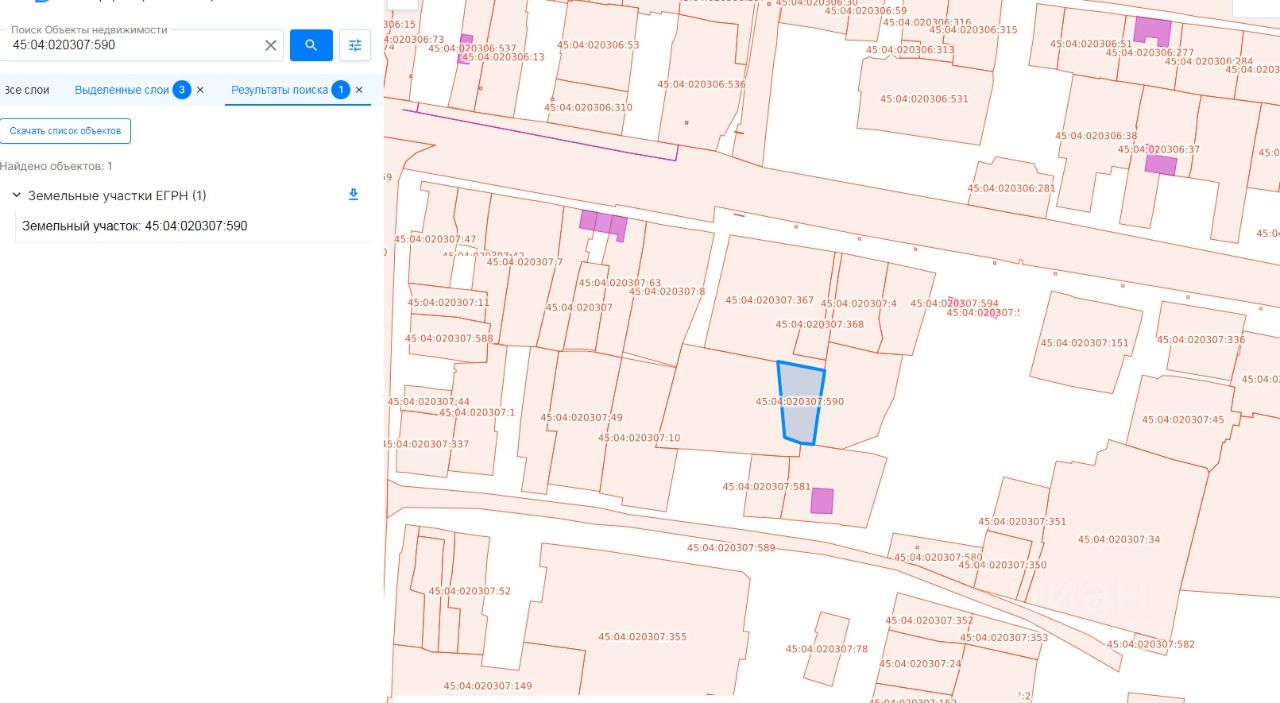
Task: Click parcel label 45:04:020306:281
Action: (x=1011, y=189)
